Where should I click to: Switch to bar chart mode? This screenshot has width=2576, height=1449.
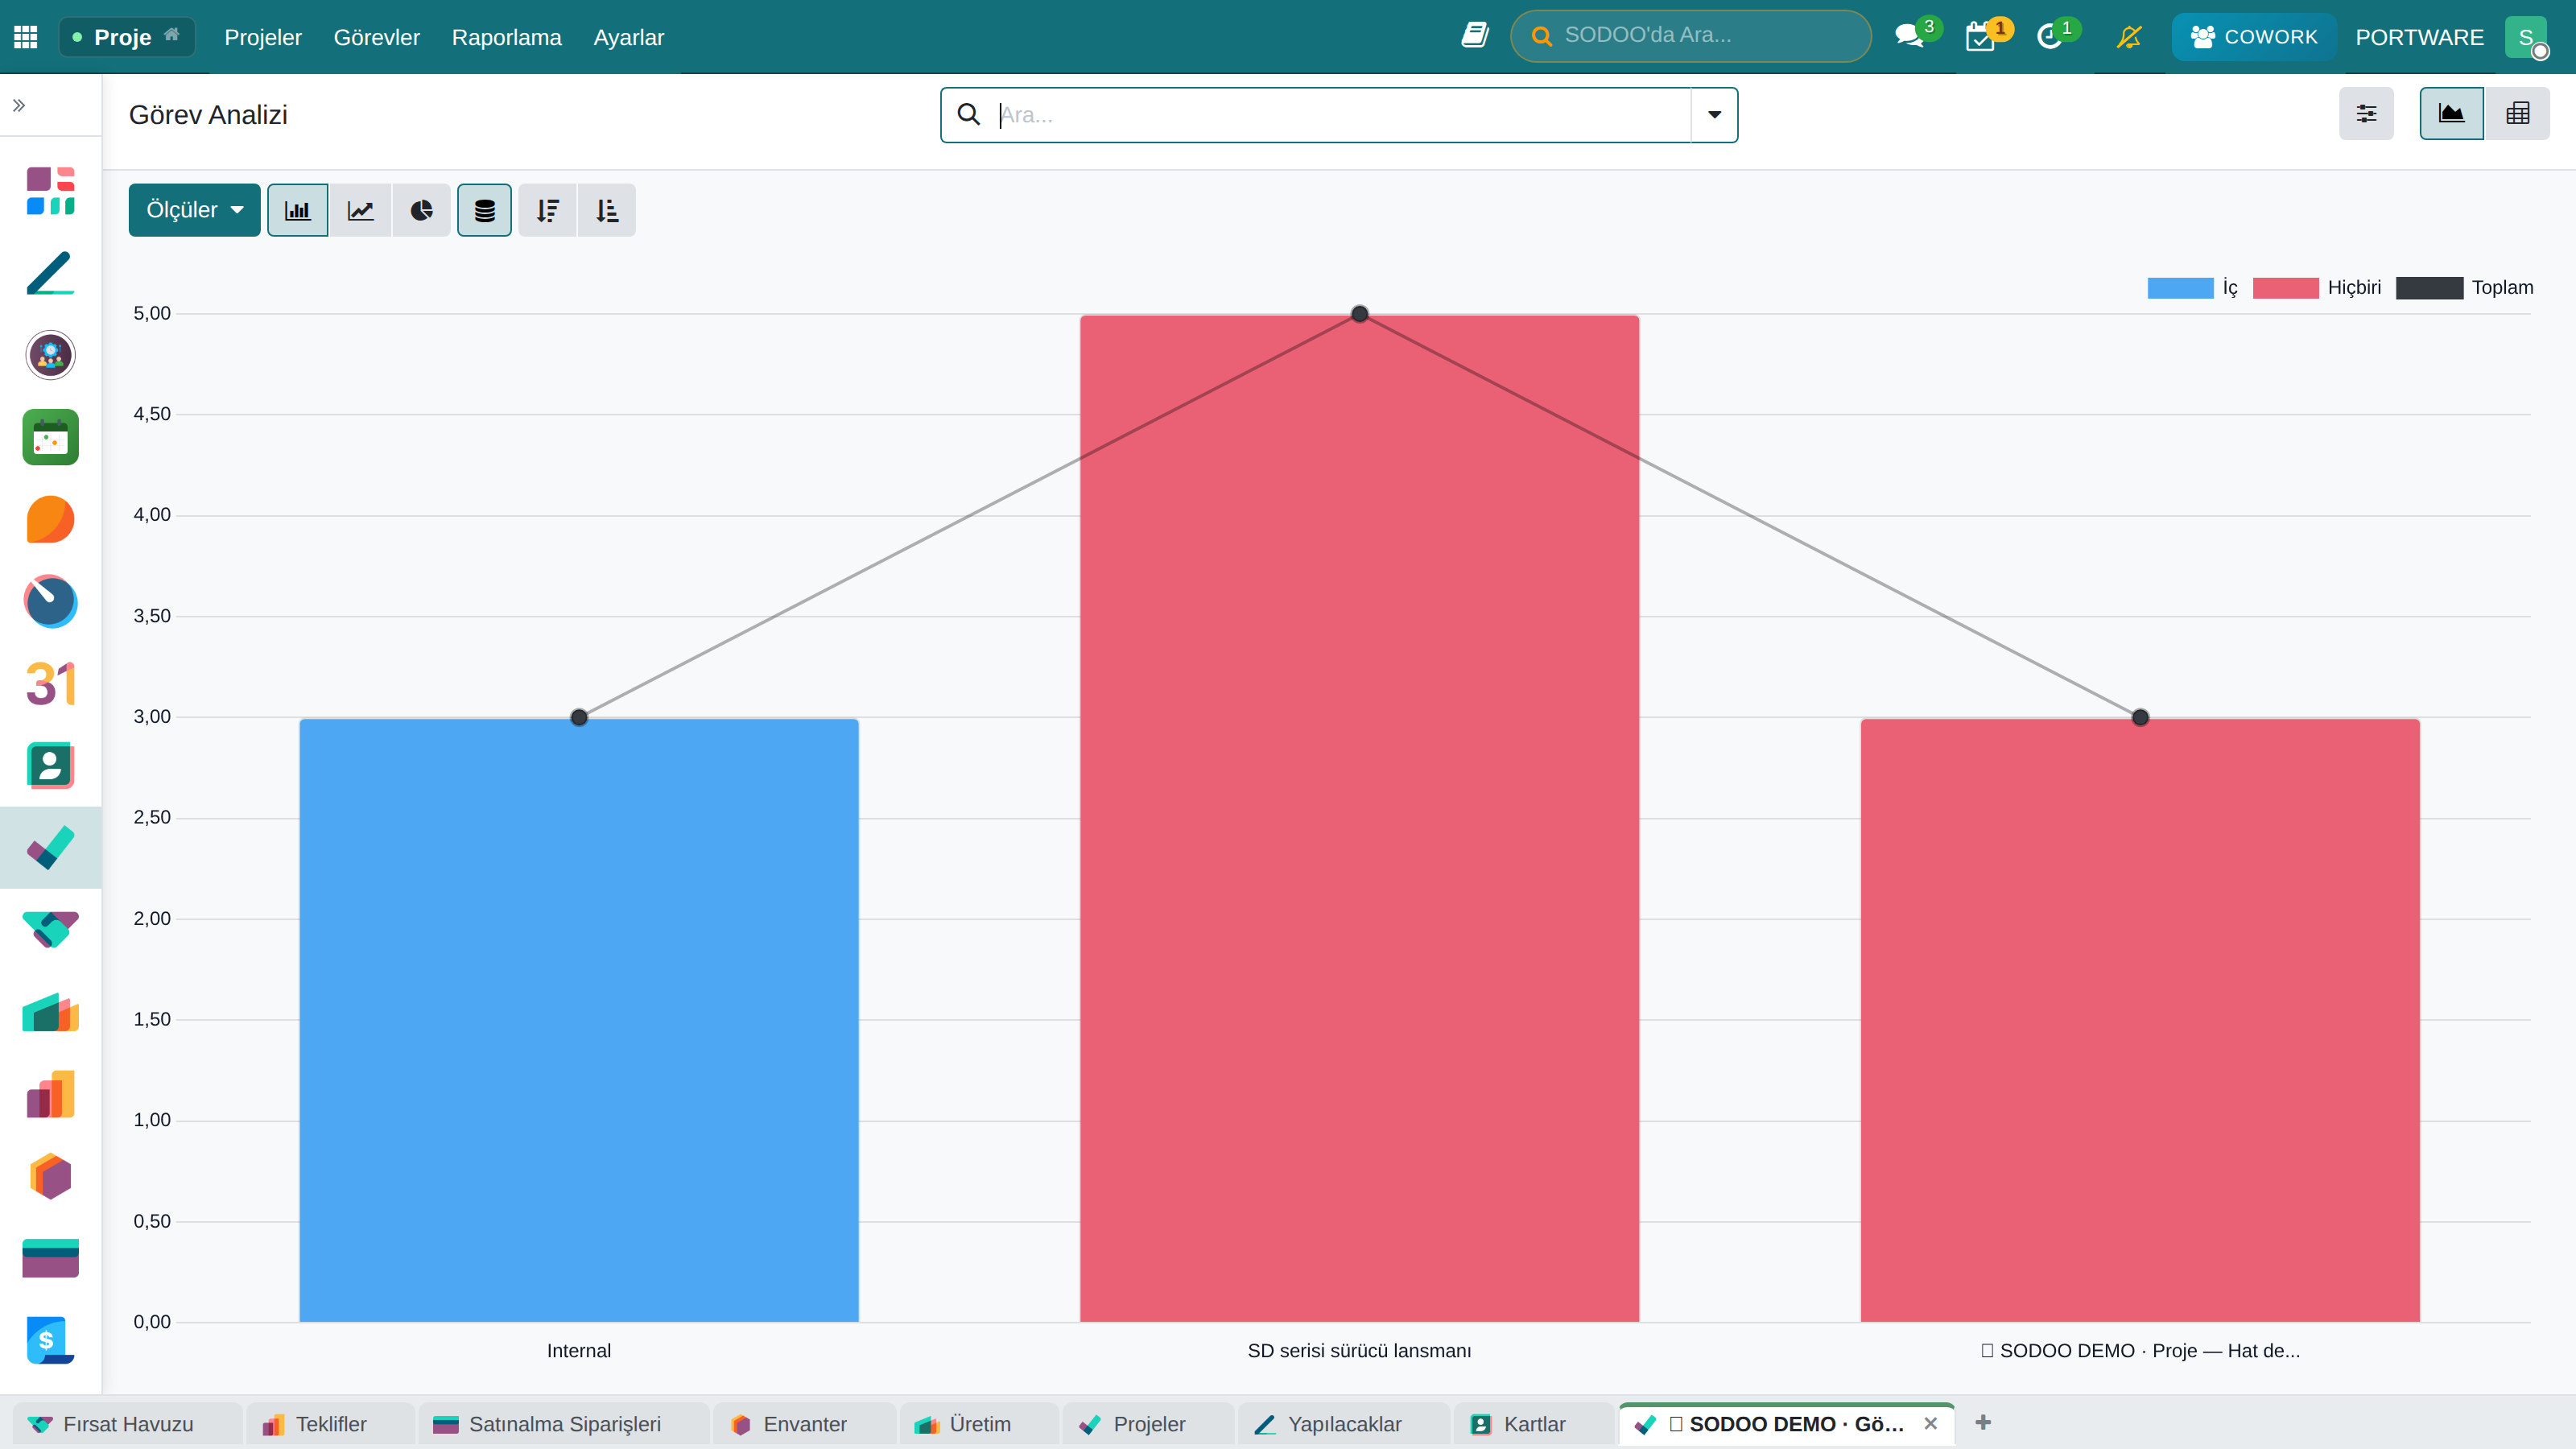(x=298, y=210)
